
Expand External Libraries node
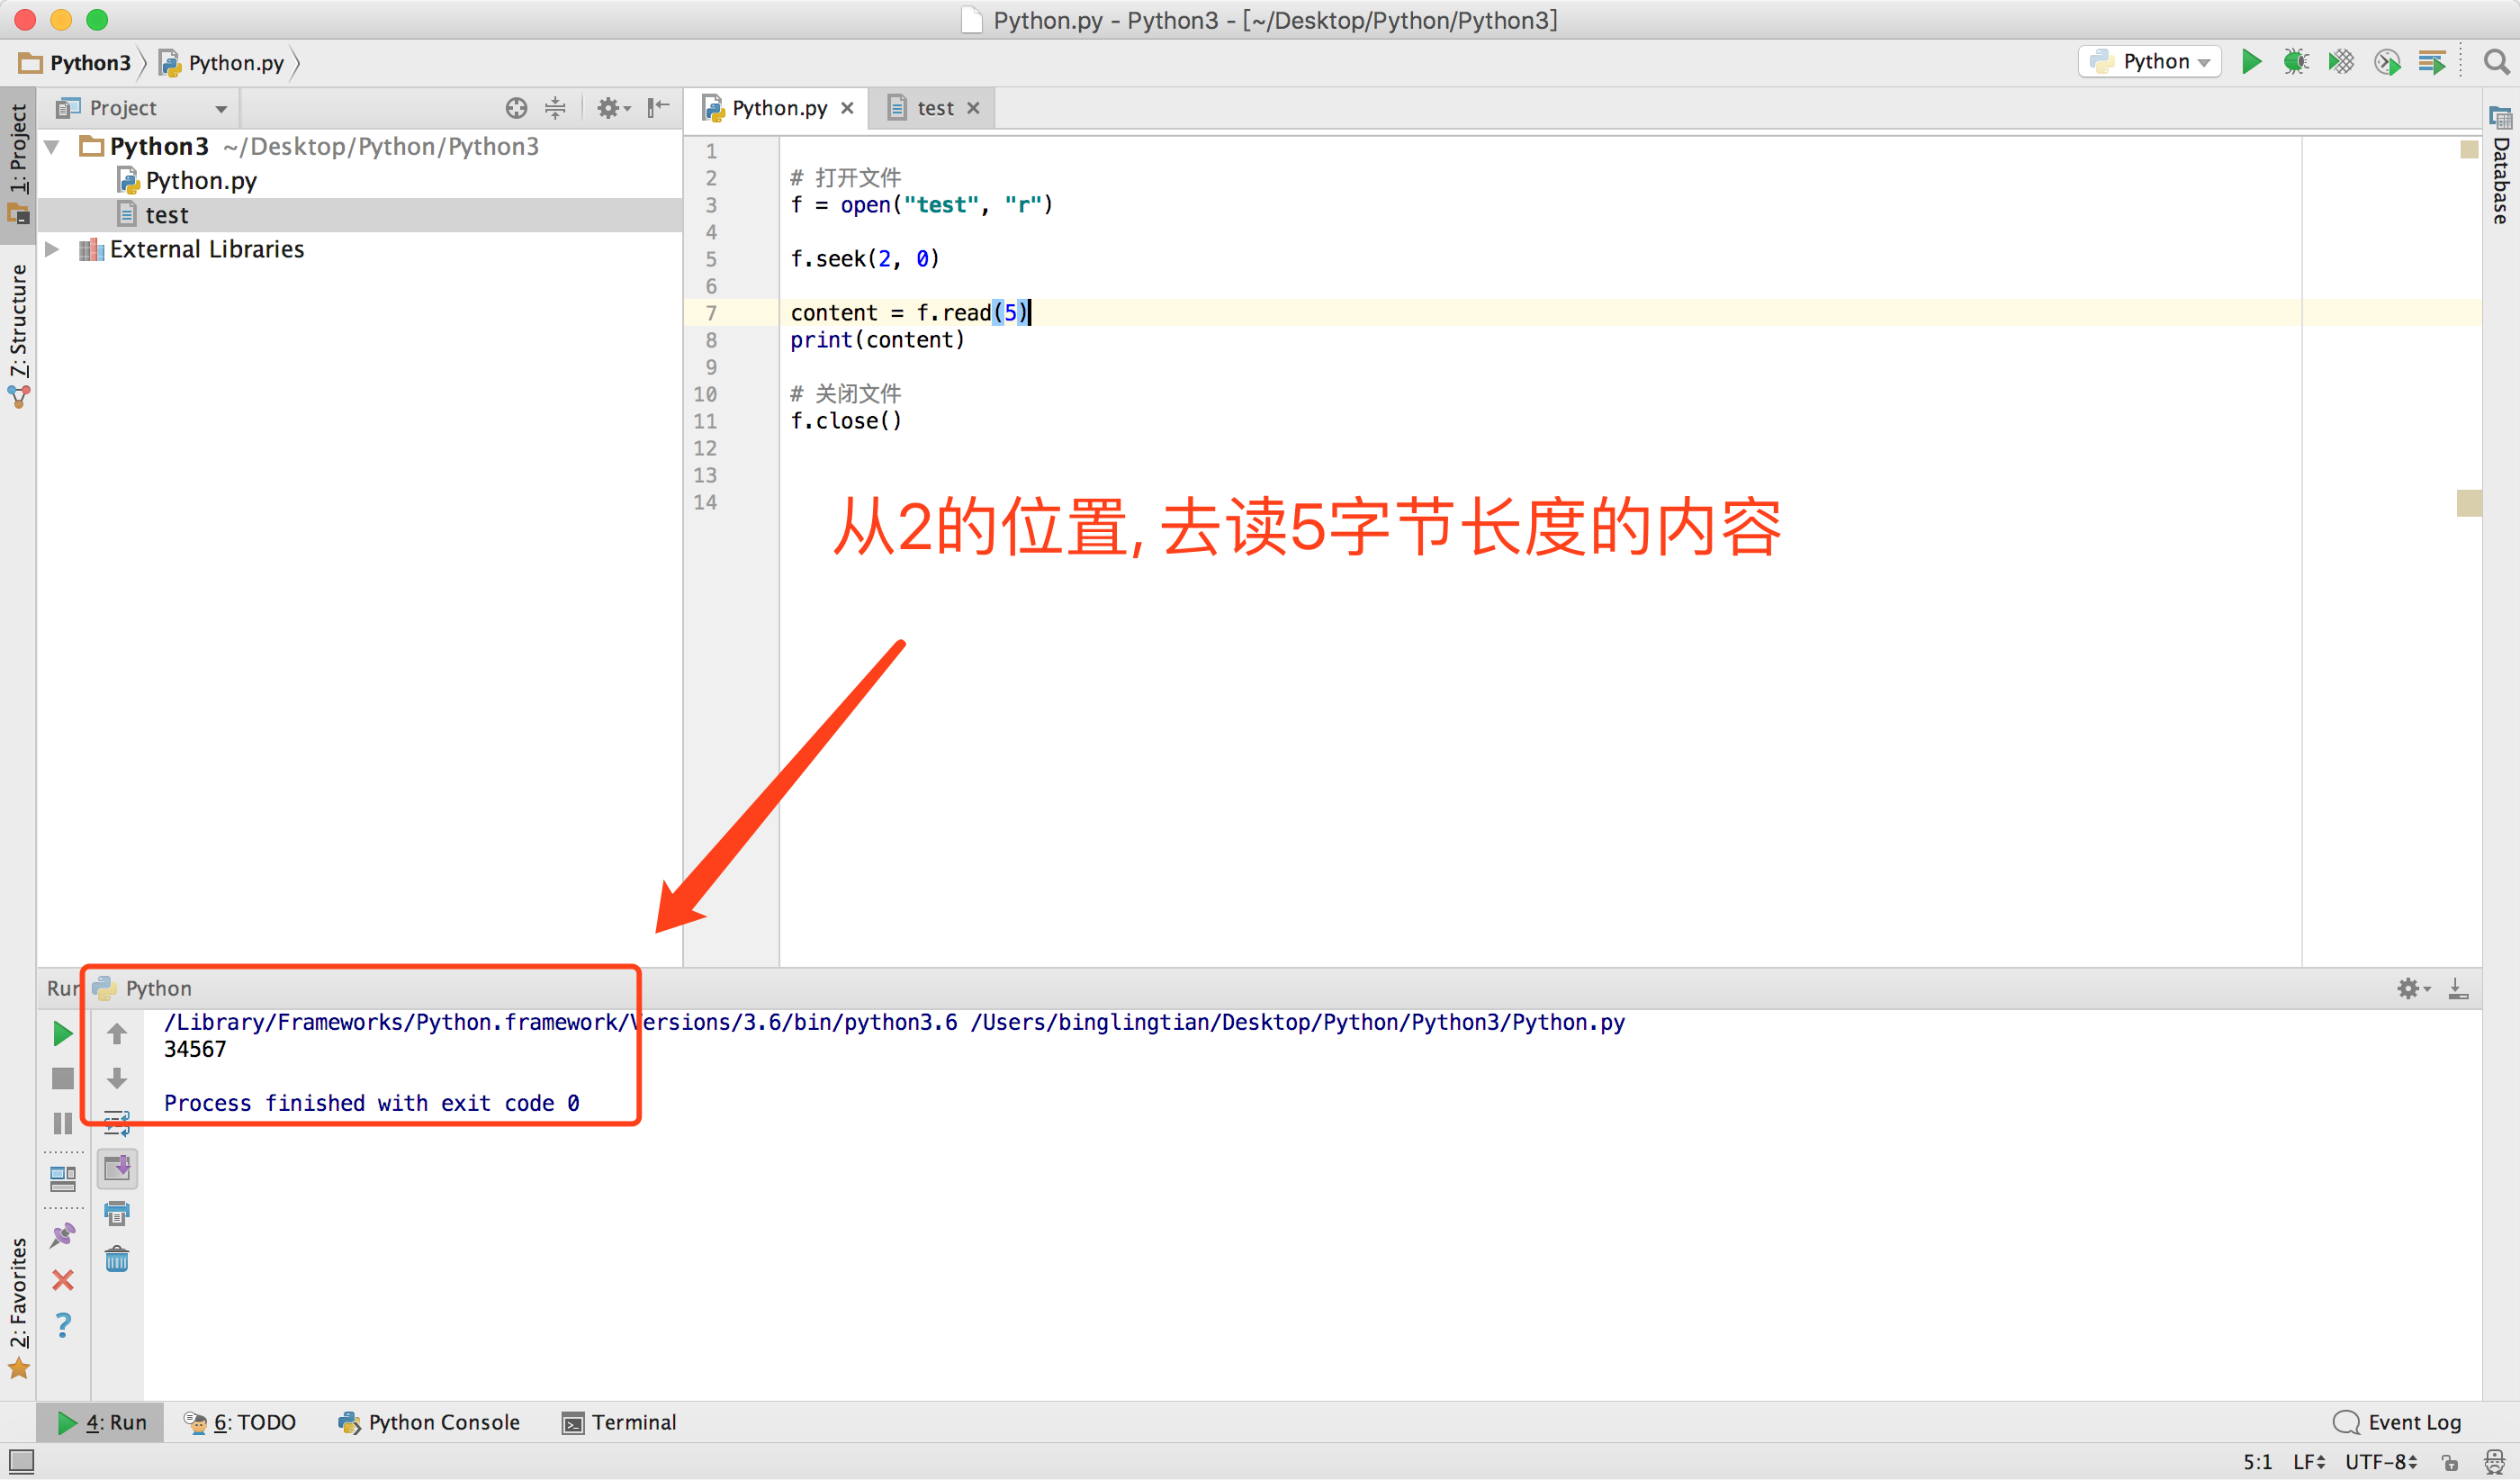[53, 249]
